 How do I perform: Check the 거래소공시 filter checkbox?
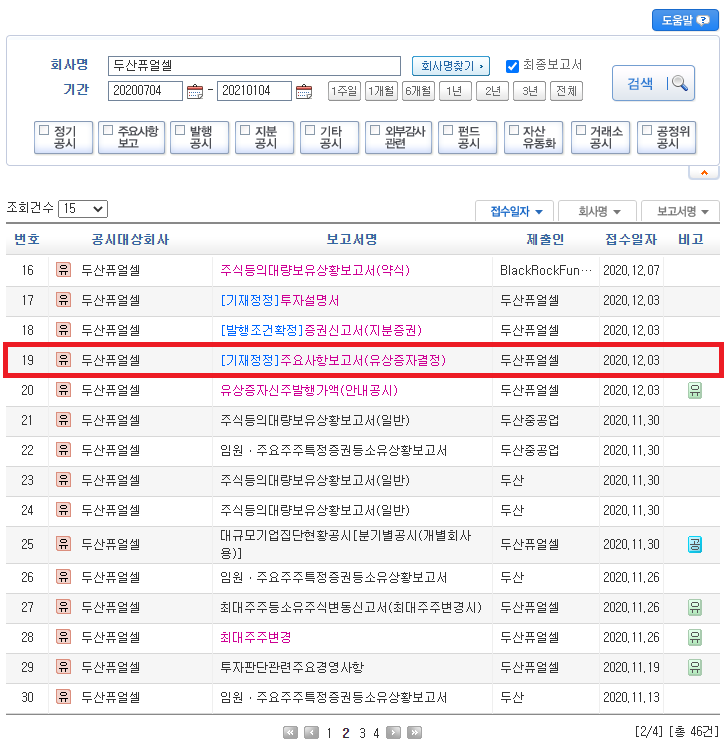[x=581, y=130]
